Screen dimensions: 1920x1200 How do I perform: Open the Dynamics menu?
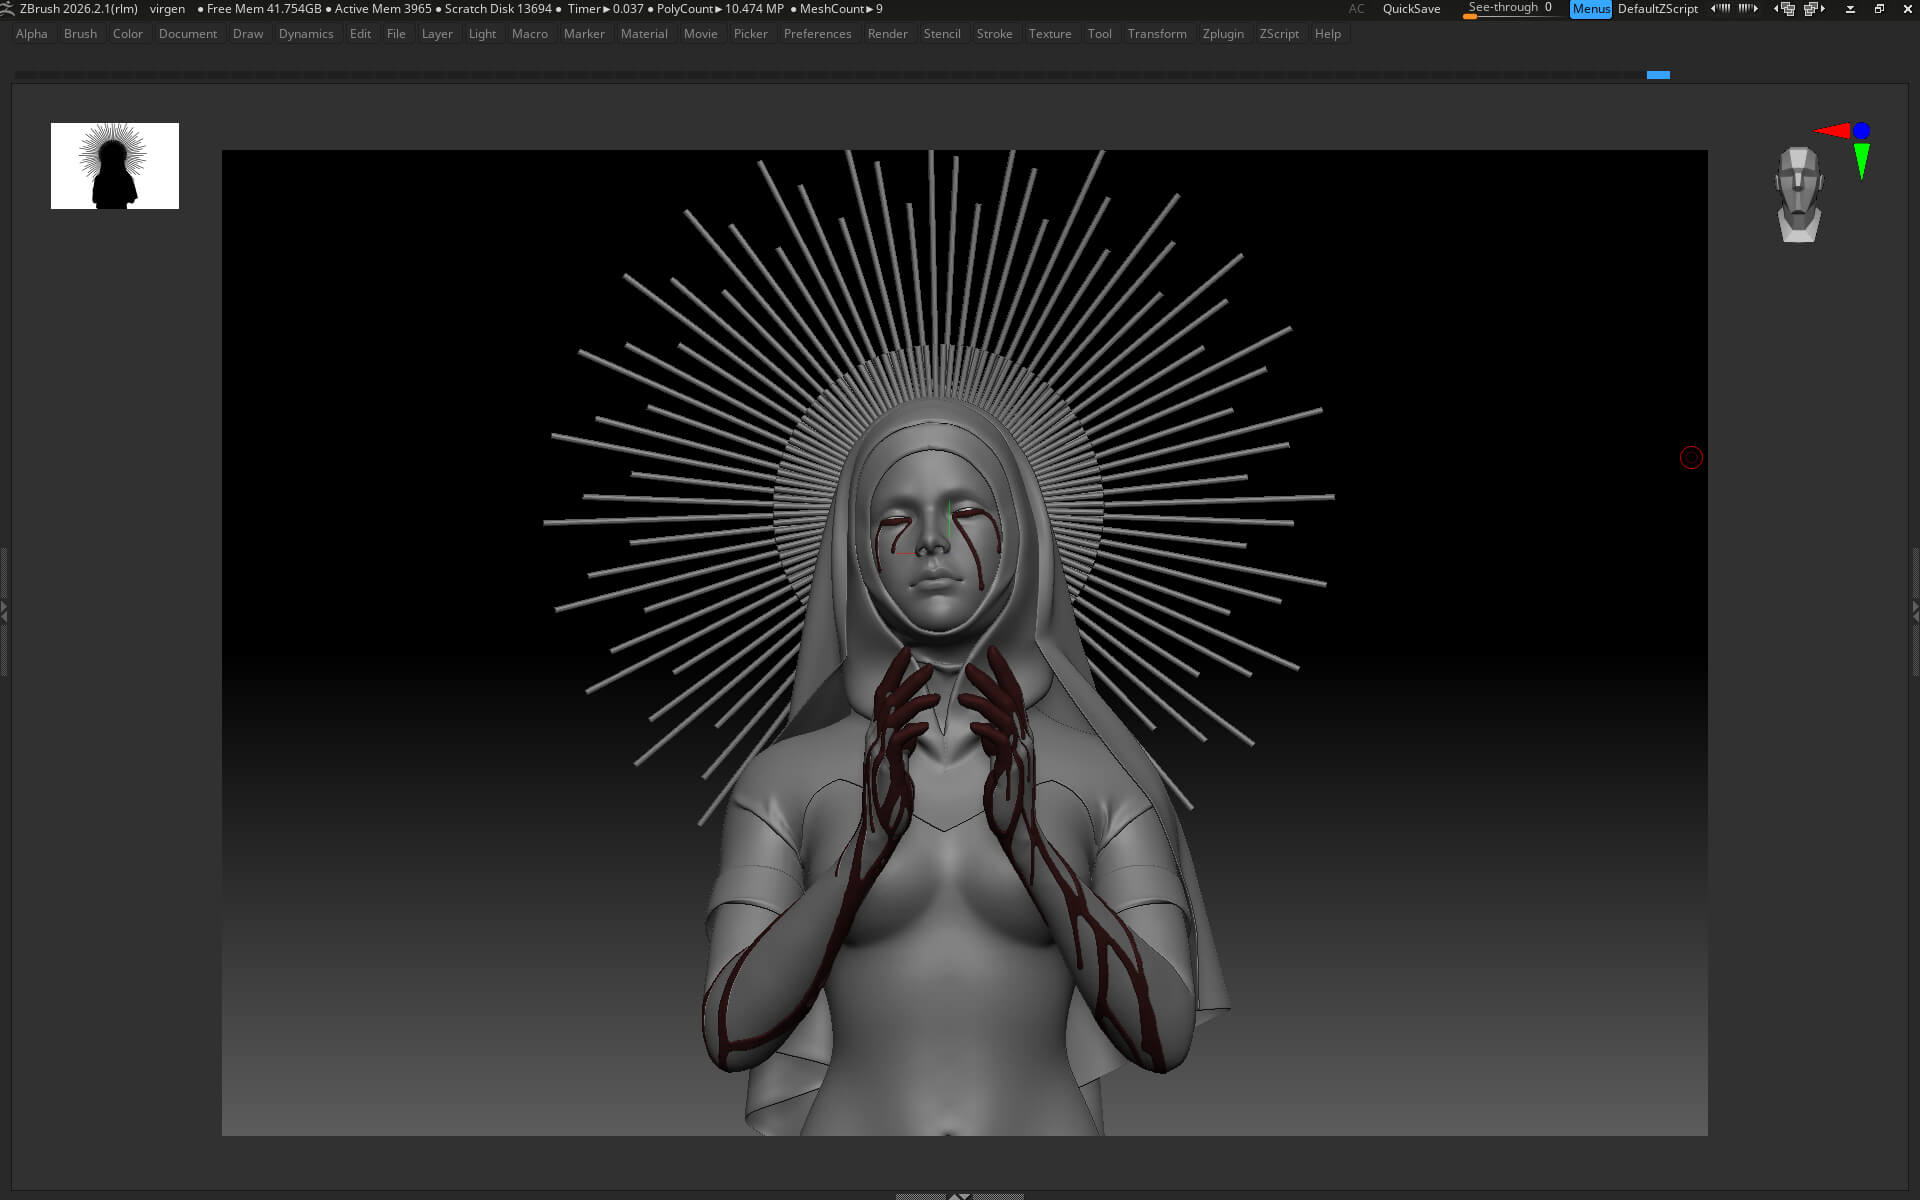[x=306, y=34]
